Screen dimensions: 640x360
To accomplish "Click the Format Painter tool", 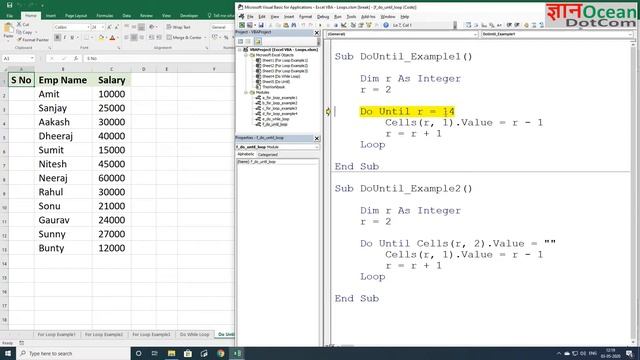I will click(33, 40).
